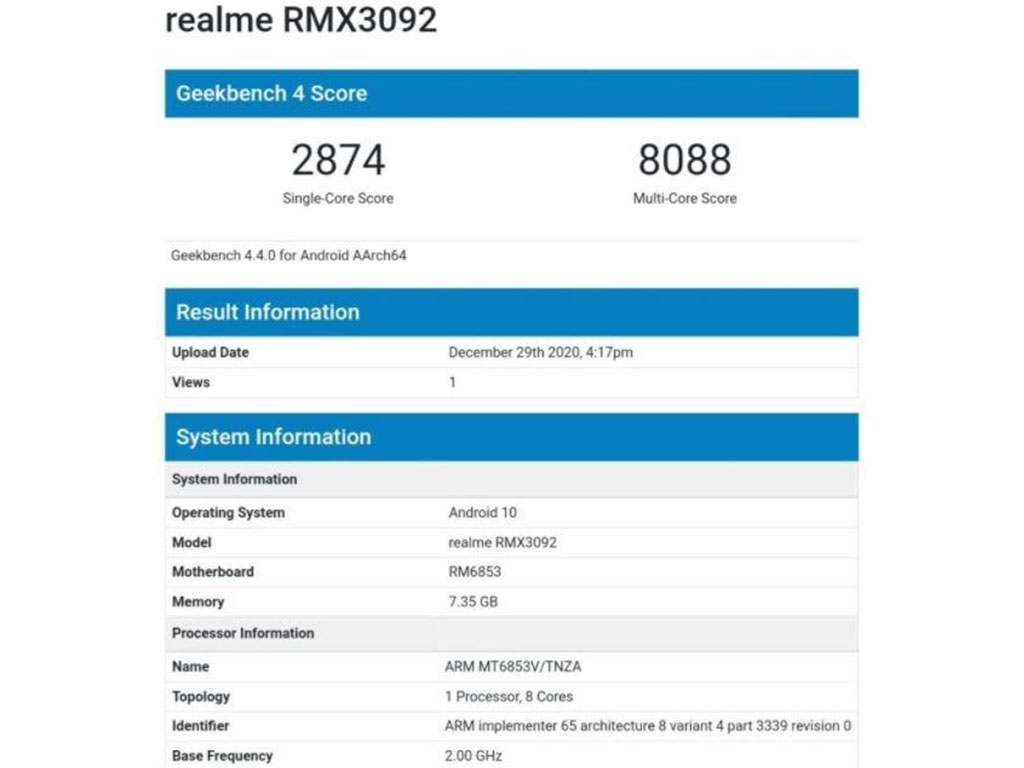Click the realme RMX3092 page title
The height and width of the screenshot is (768, 1024).
coord(301,20)
